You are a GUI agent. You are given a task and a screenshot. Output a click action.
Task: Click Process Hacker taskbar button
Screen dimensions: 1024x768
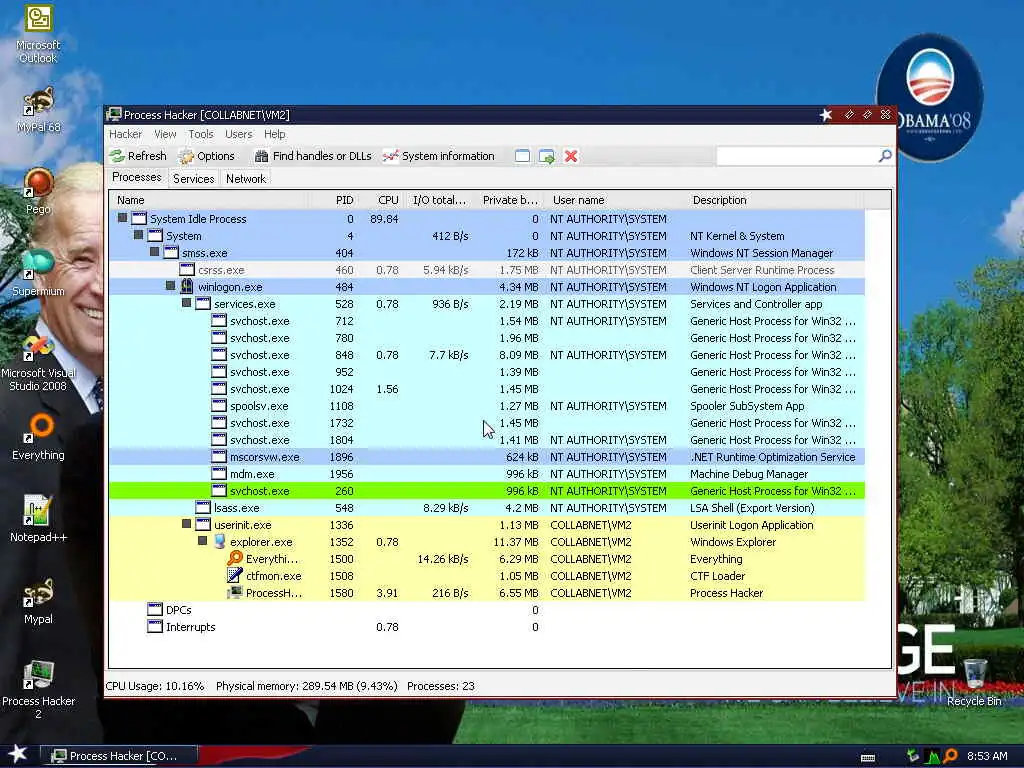[120, 756]
